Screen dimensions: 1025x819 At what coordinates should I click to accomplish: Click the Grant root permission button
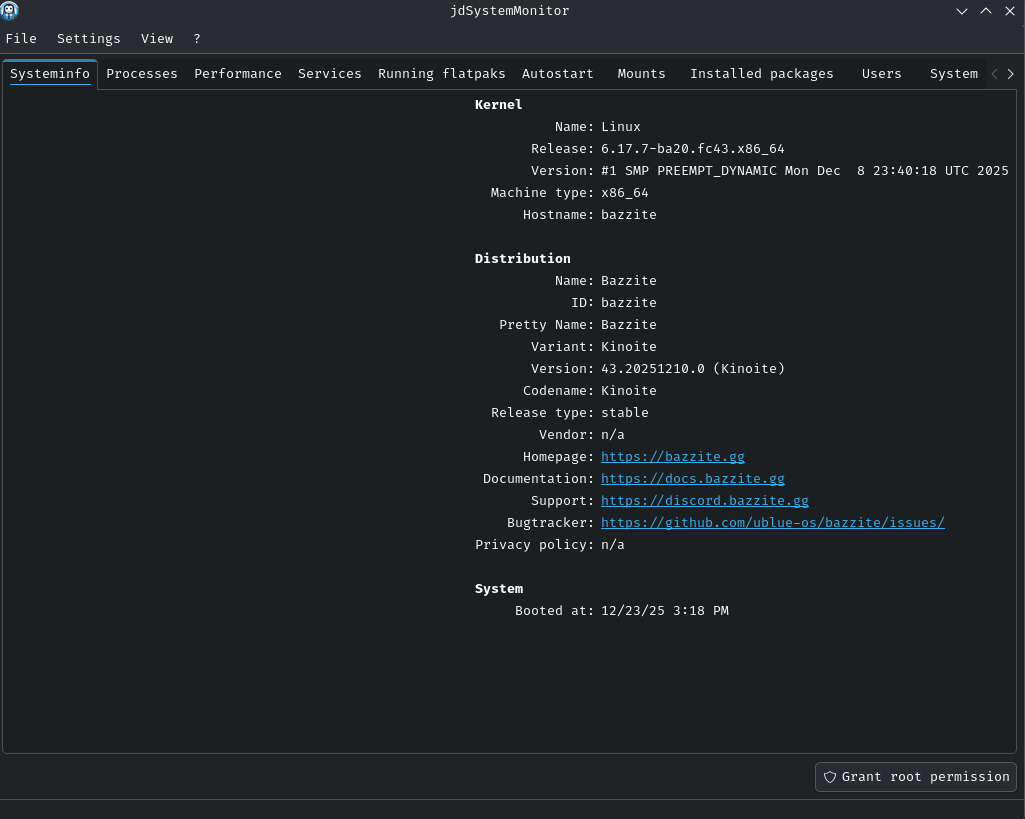pos(915,777)
